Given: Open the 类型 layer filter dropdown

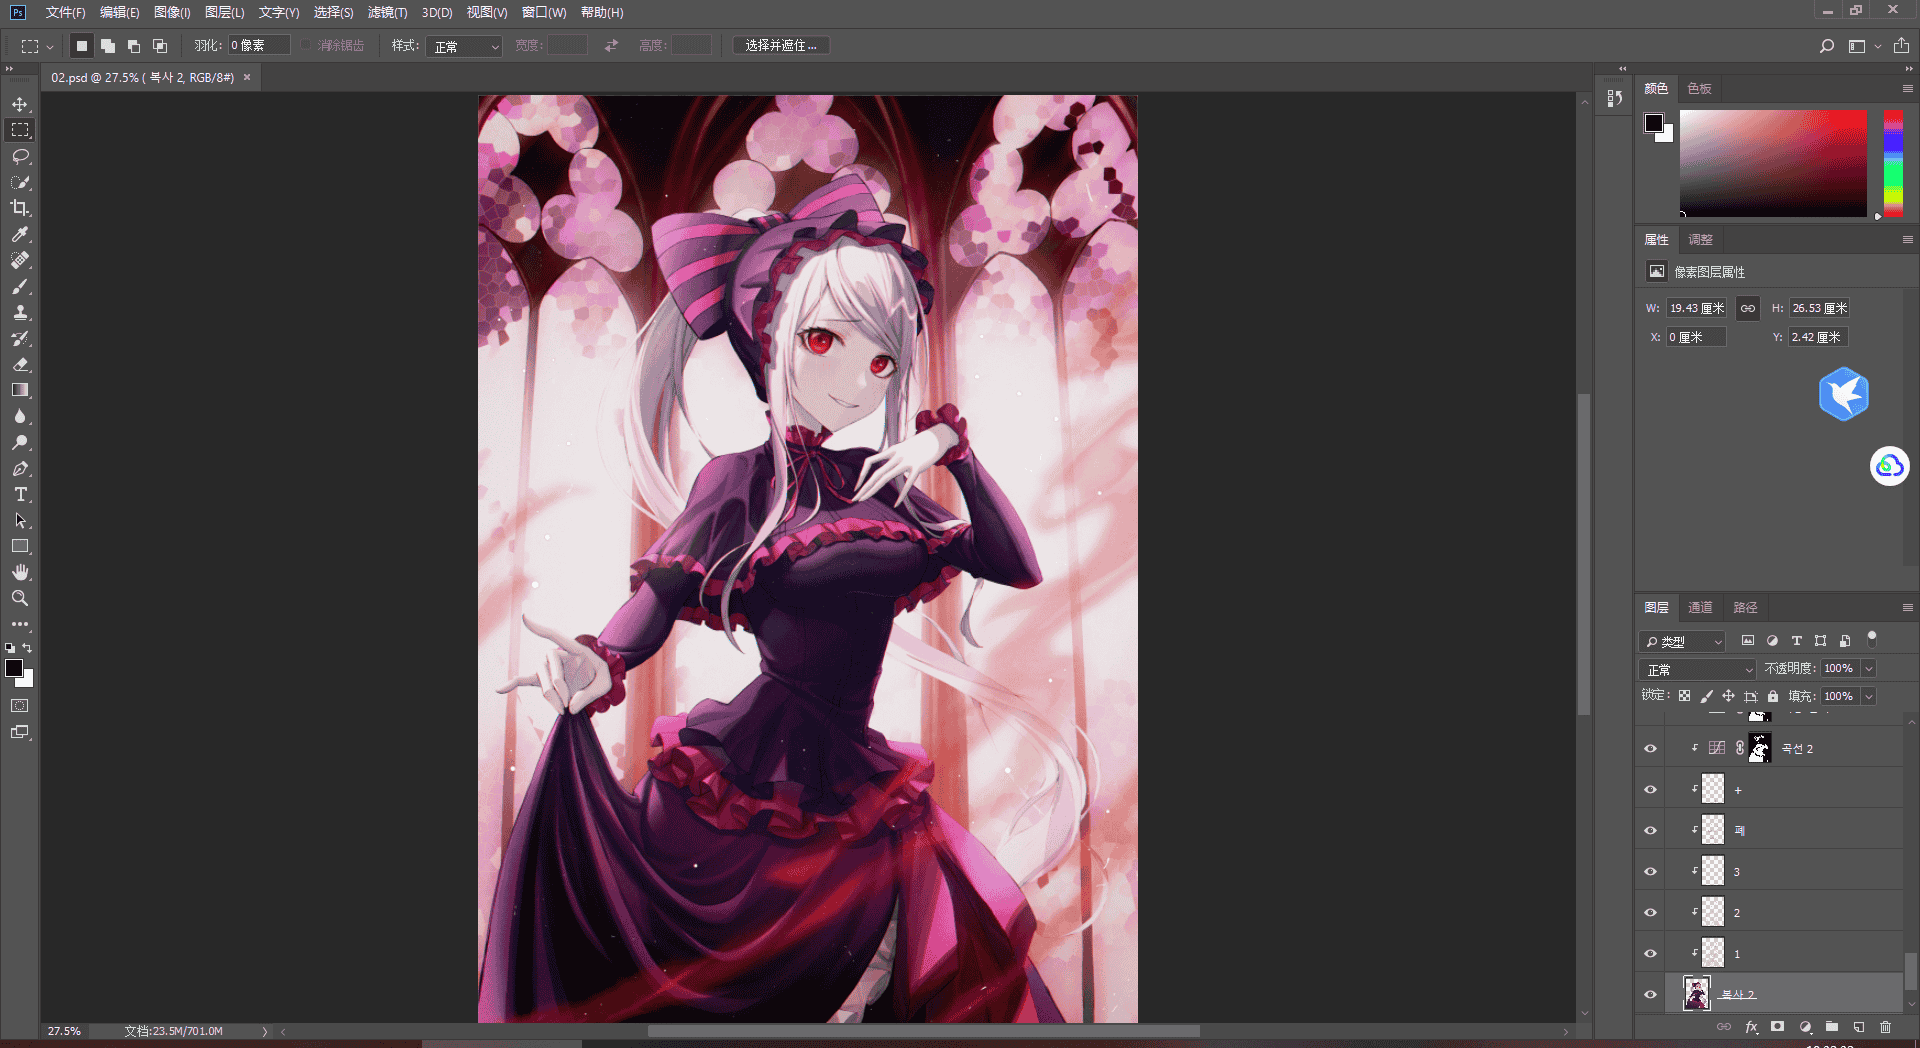Looking at the screenshot, I should [x=1683, y=641].
